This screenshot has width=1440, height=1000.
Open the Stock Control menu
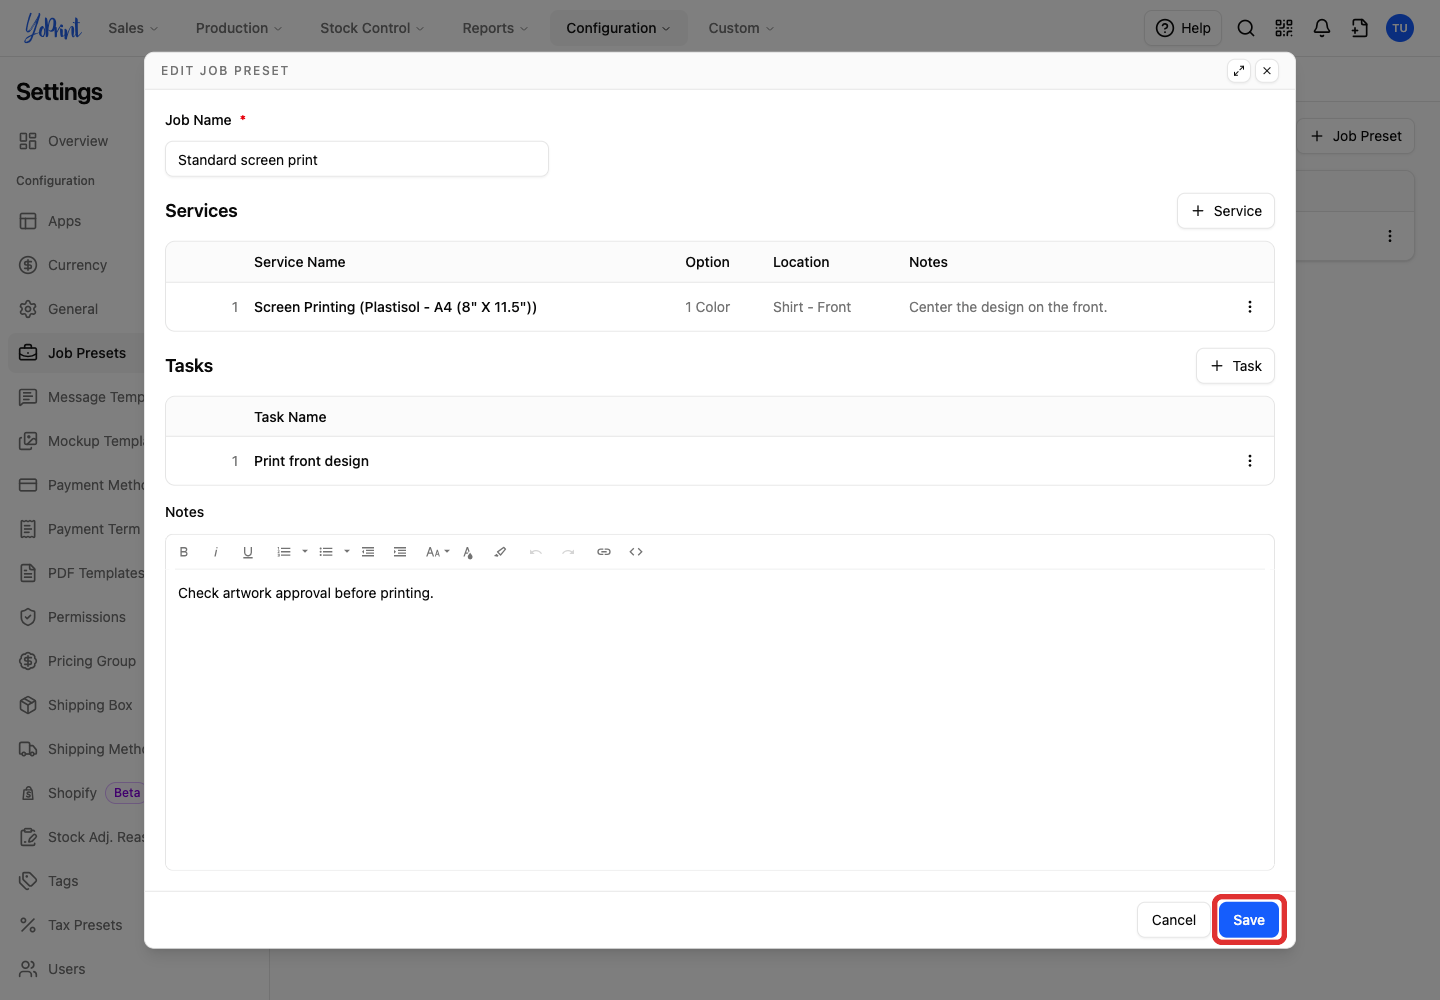(372, 28)
